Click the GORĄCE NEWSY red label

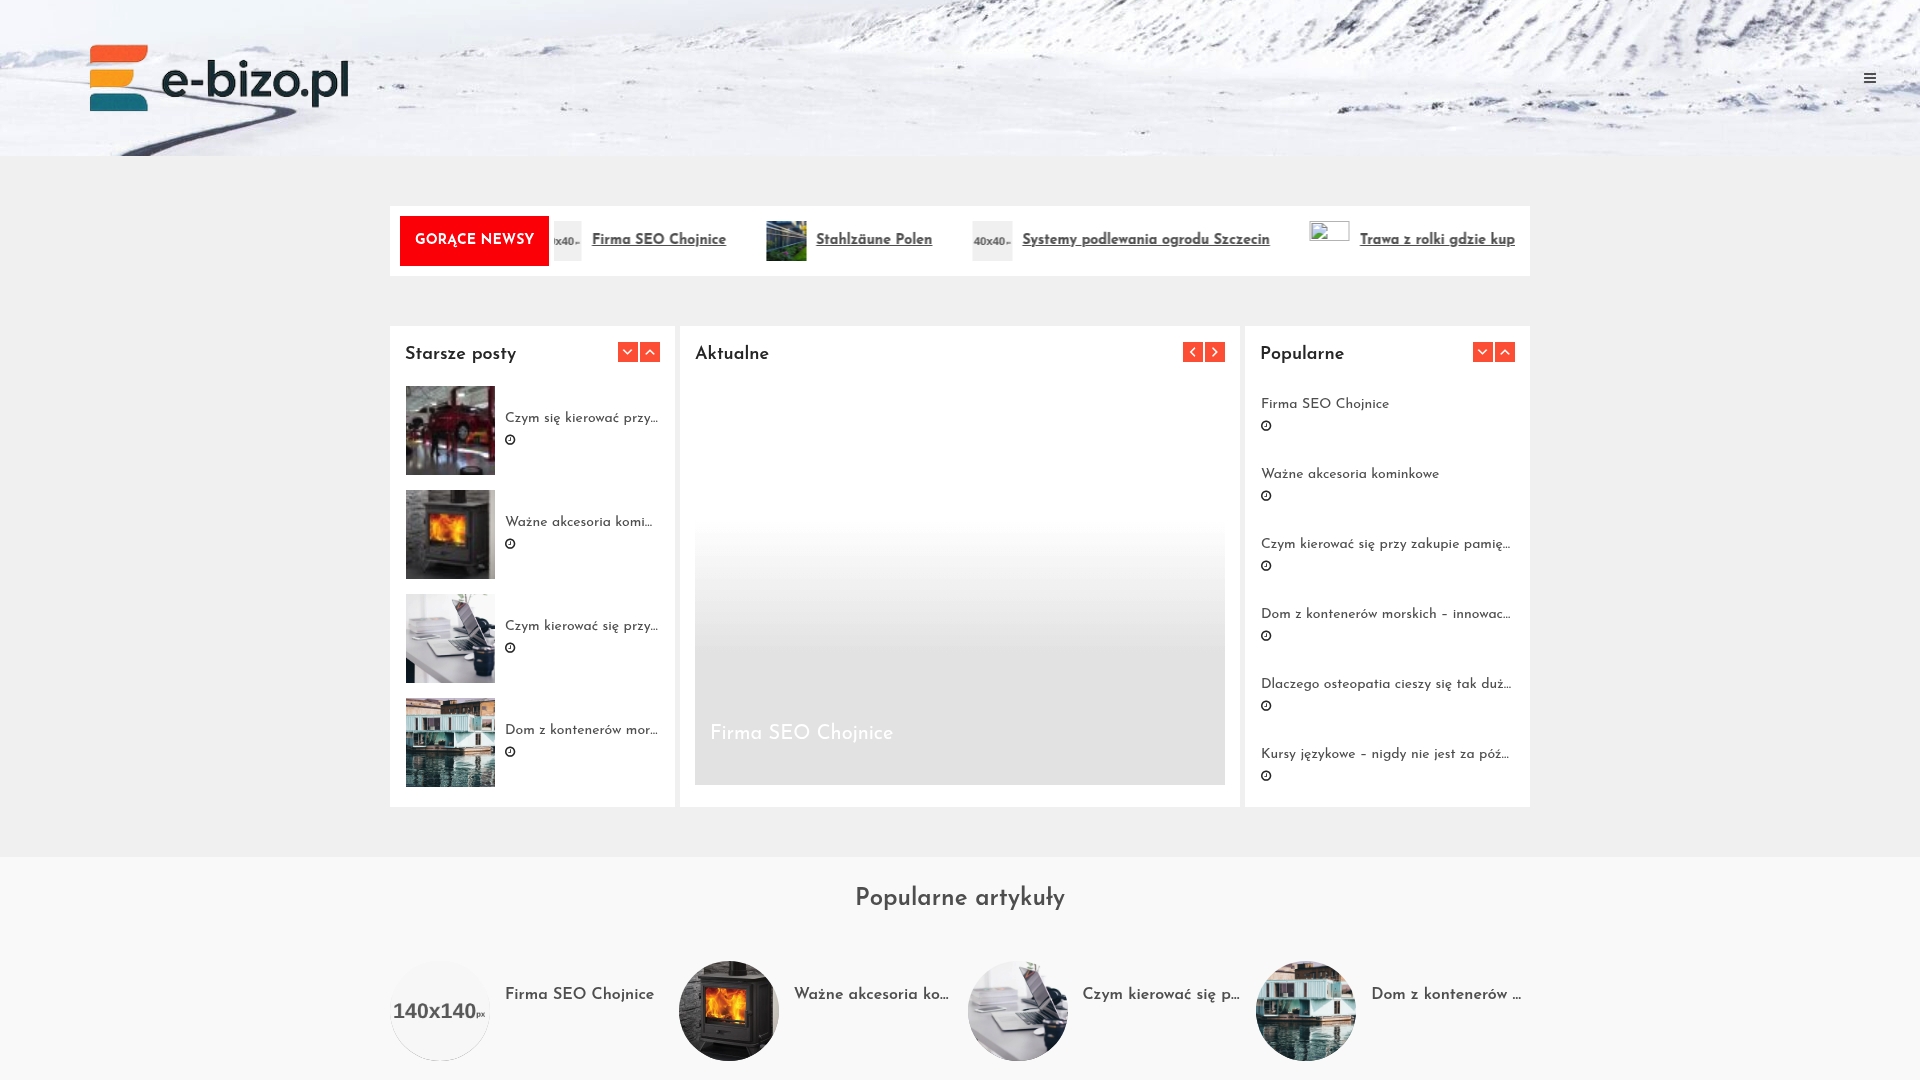coord(474,240)
